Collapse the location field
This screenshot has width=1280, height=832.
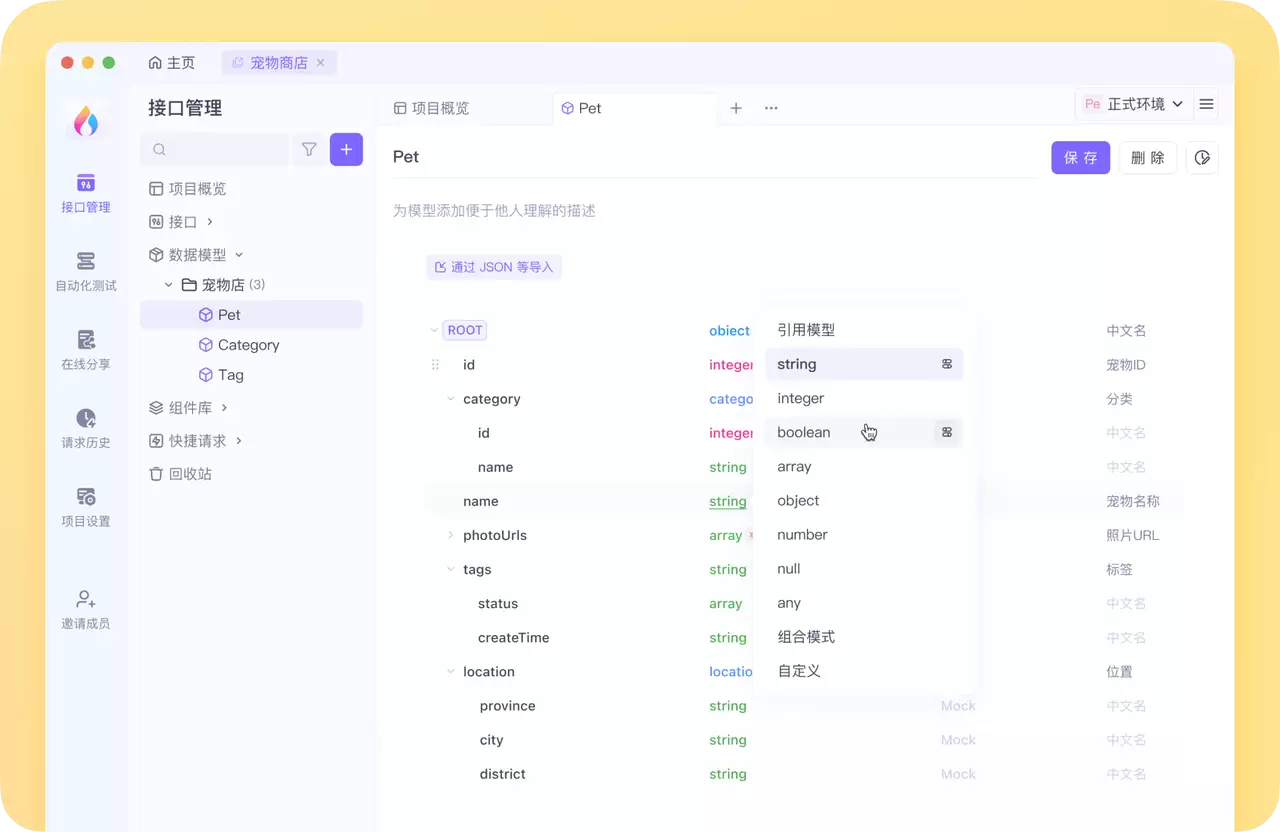tap(451, 672)
